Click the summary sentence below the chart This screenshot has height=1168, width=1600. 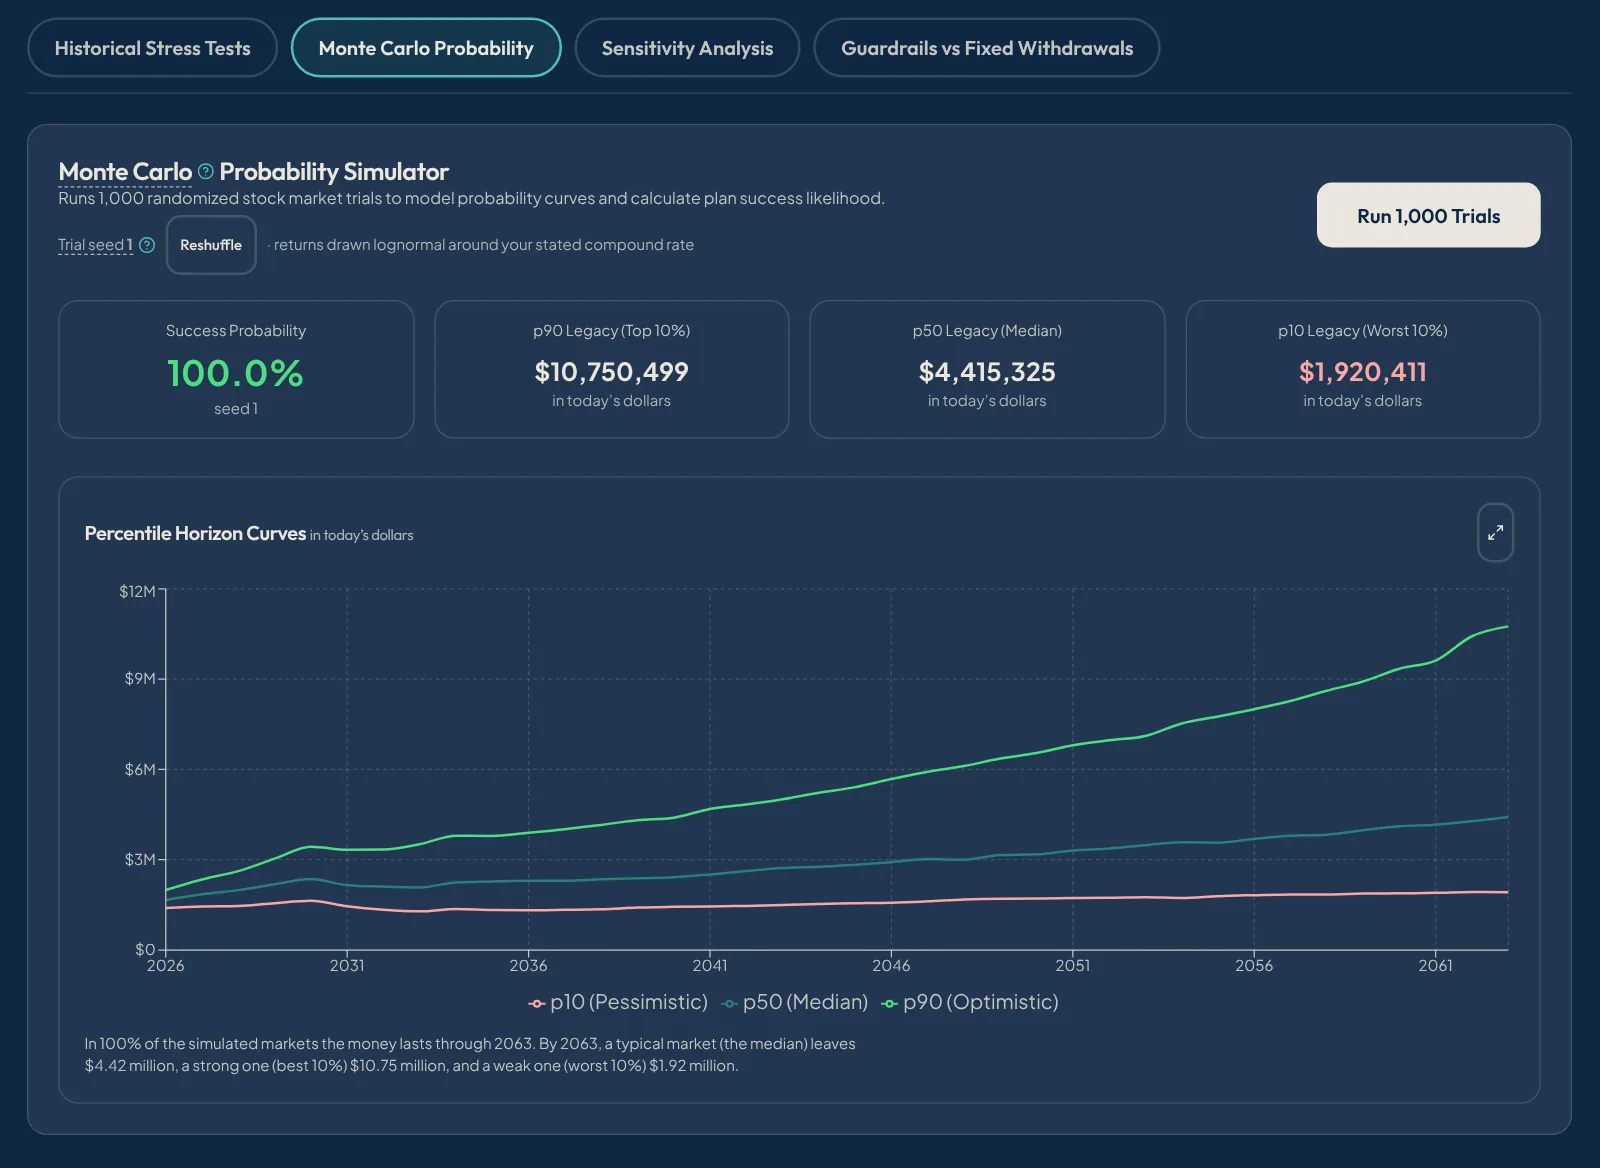click(x=470, y=1054)
